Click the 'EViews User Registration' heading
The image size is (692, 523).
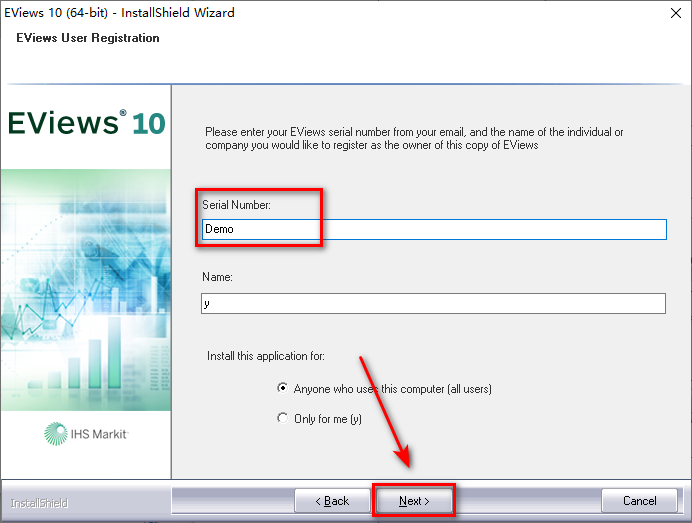click(88, 38)
